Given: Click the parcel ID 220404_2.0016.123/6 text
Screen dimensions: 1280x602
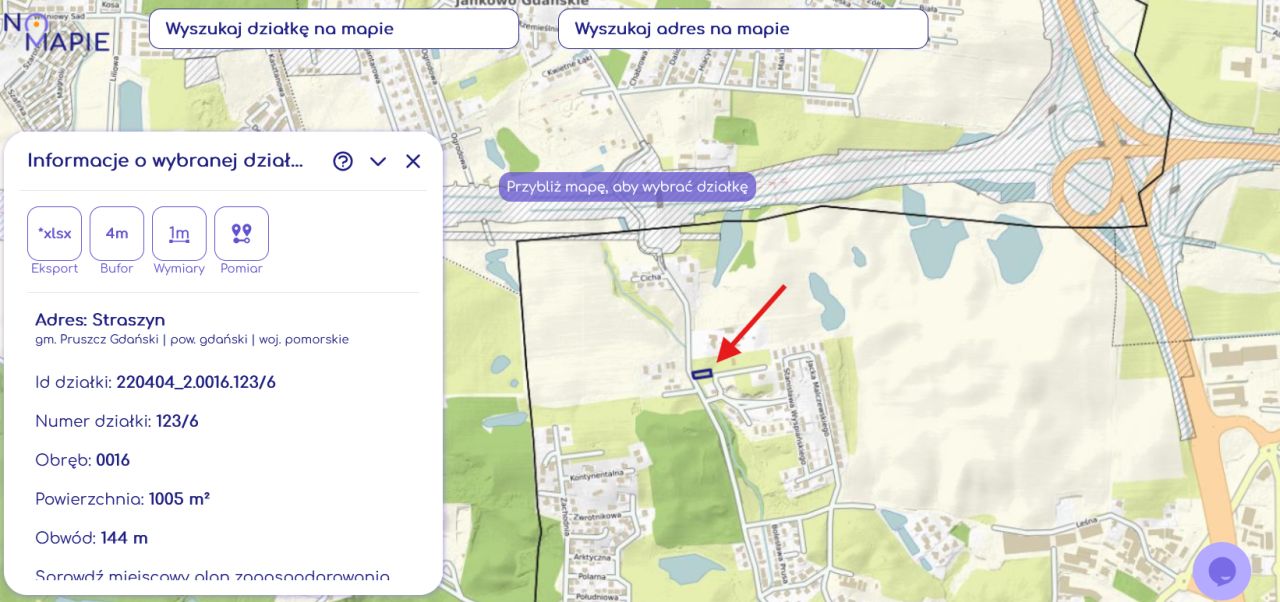Looking at the screenshot, I should pyautogui.click(x=196, y=382).
